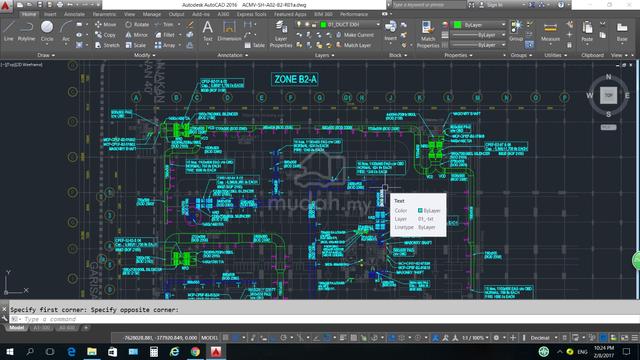Viewport: 640px width, 360px height.
Task: Click the Make Current layer button
Action: click(355, 35)
